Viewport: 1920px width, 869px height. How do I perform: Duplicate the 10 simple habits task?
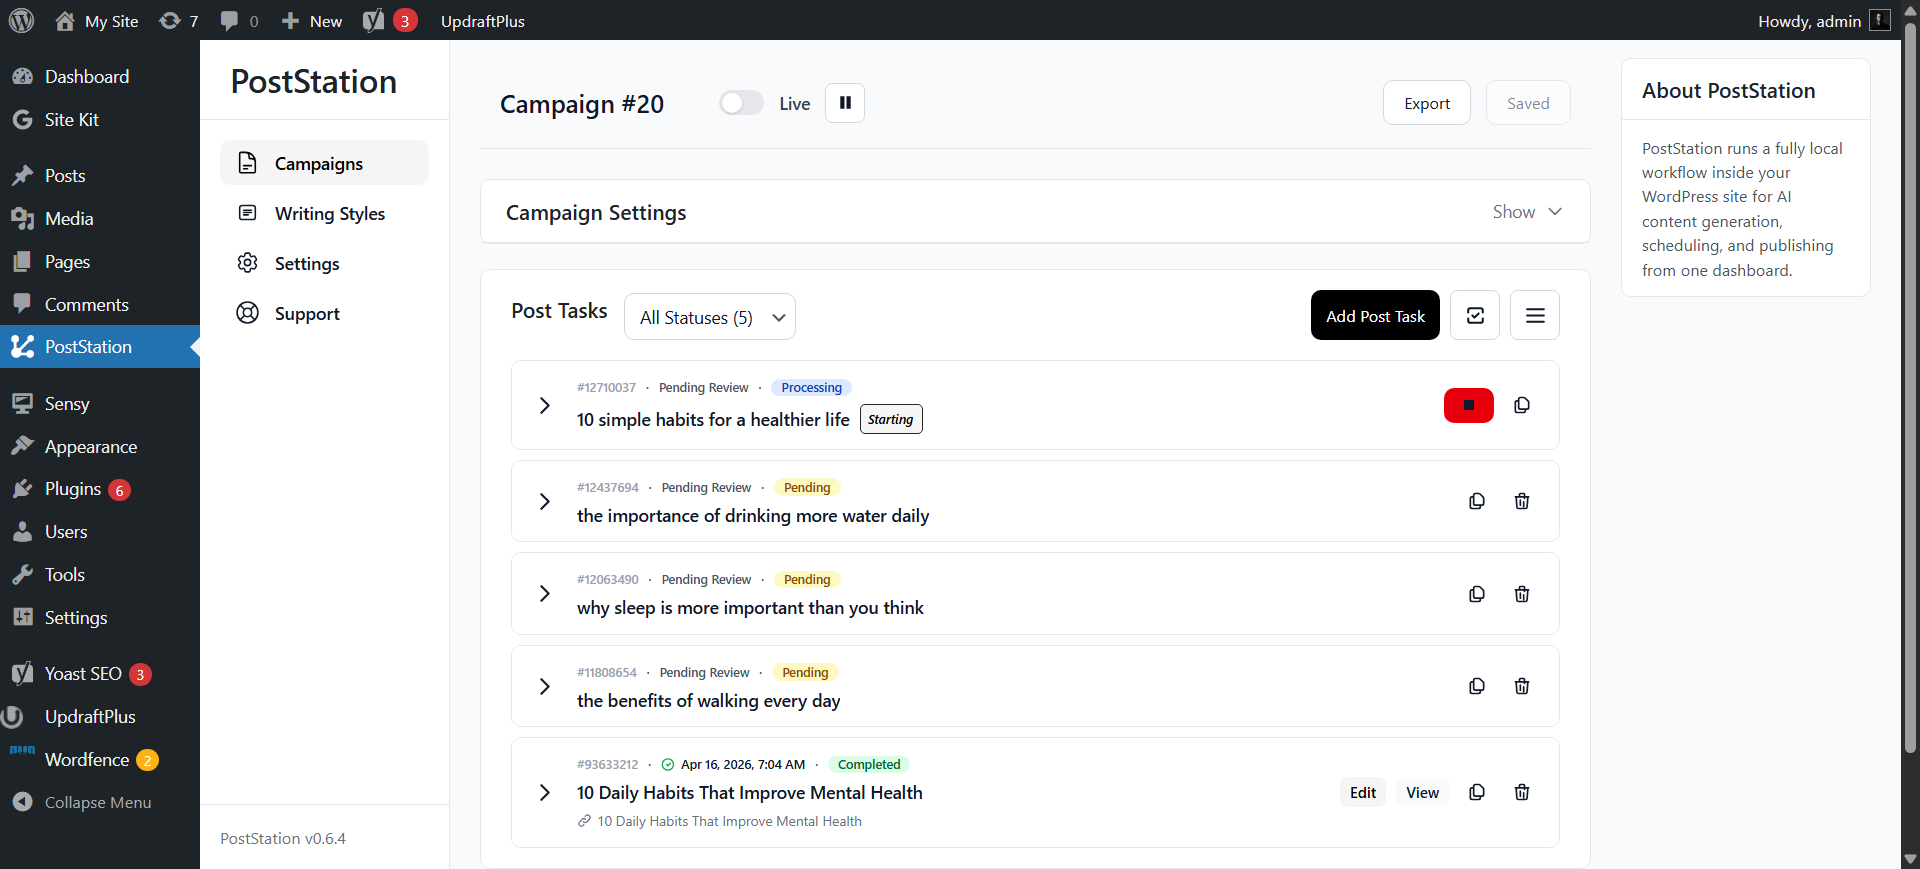(1522, 405)
